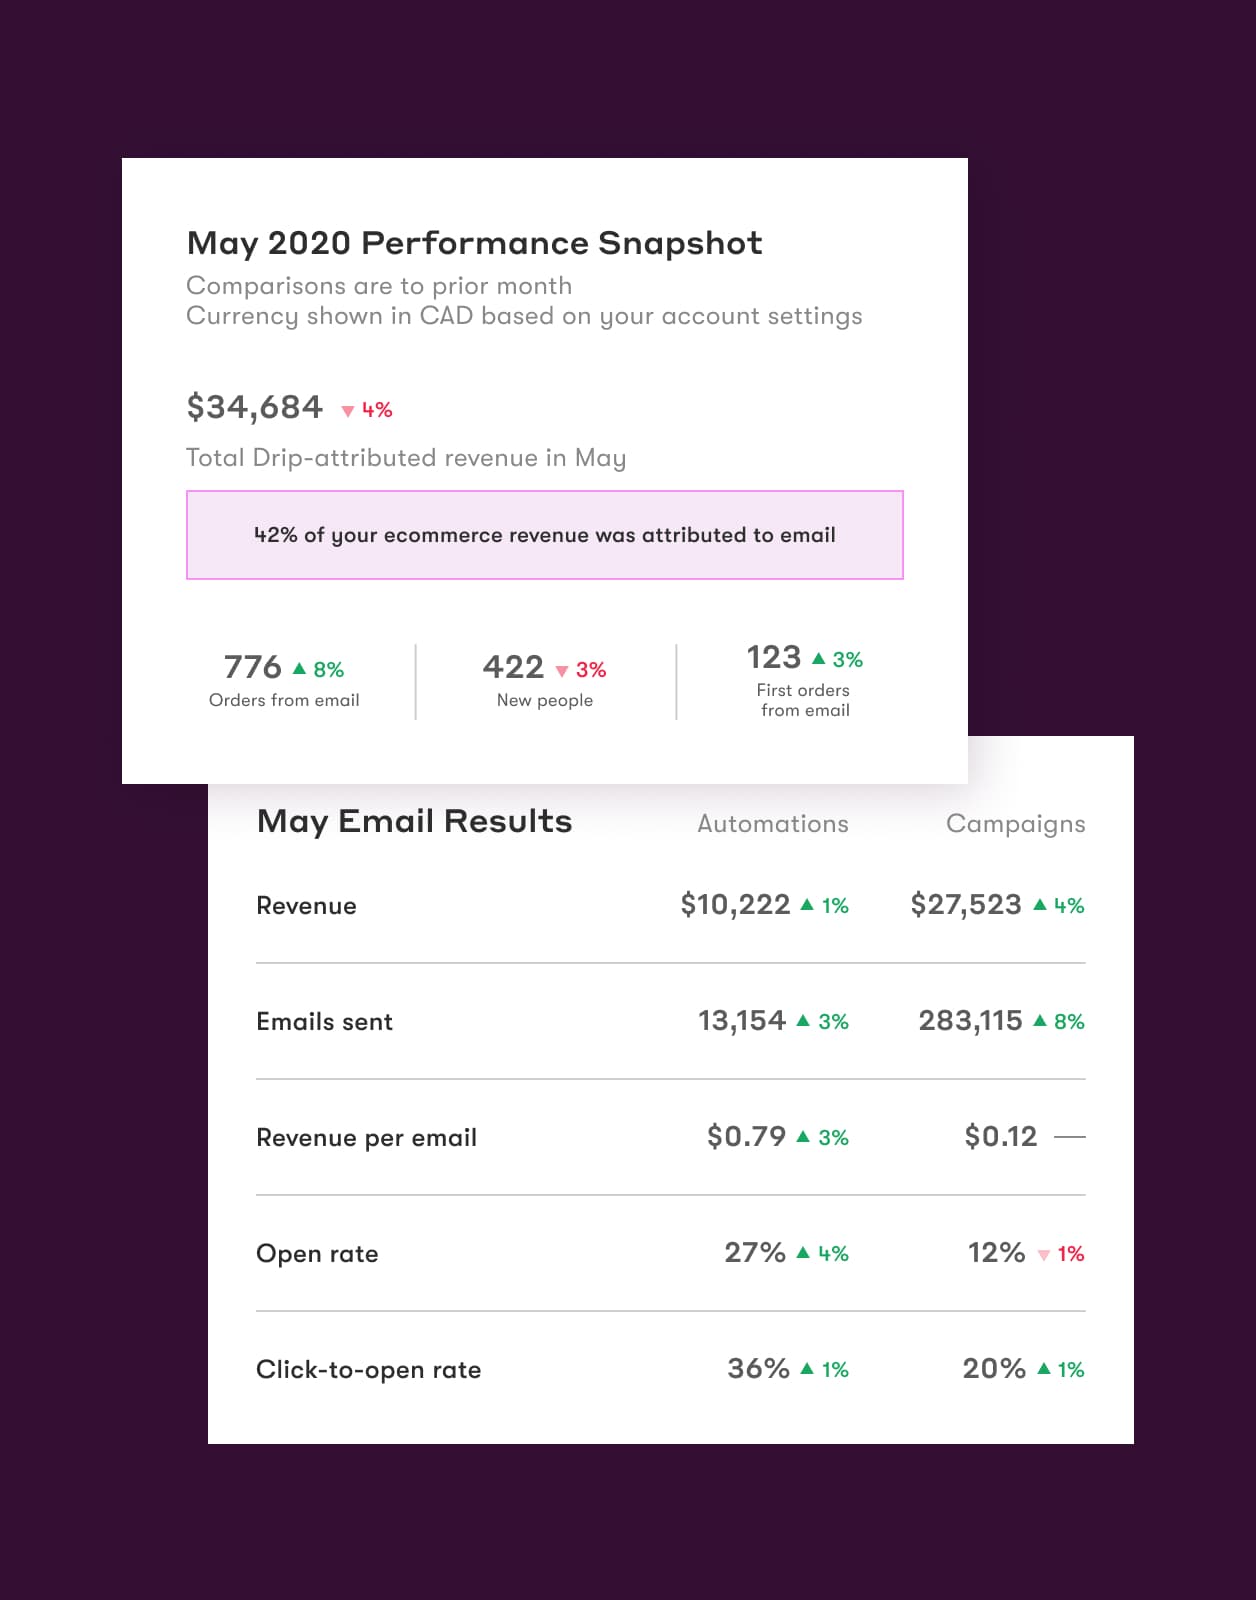Select the Automations column header
Image resolution: width=1256 pixels, height=1600 pixels.
pos(772,824)
